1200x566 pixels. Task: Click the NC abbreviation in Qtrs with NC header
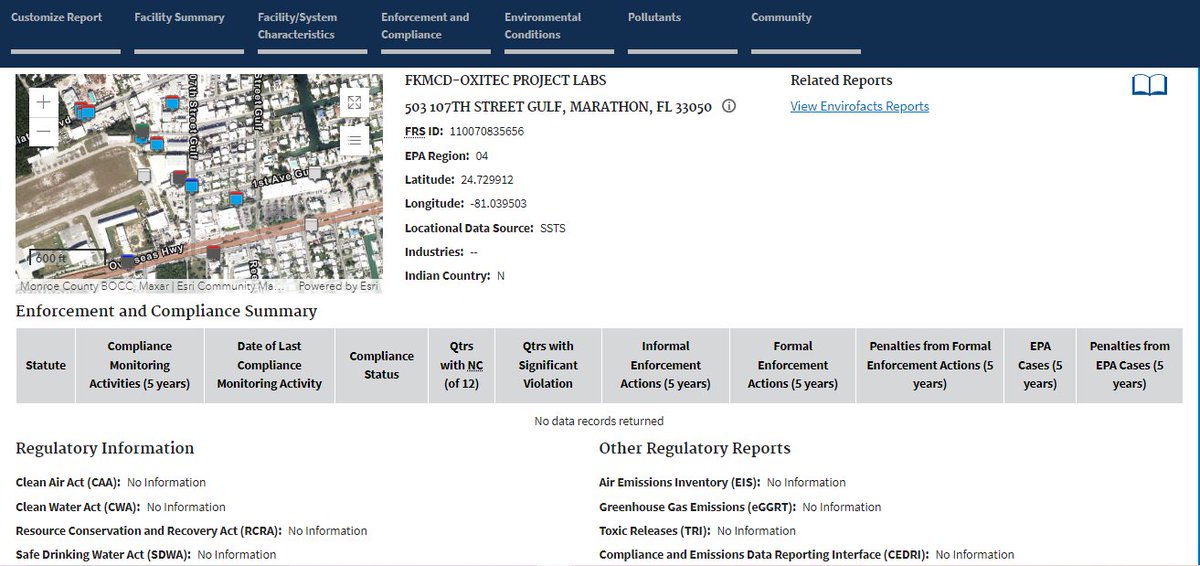pos(476,365)
